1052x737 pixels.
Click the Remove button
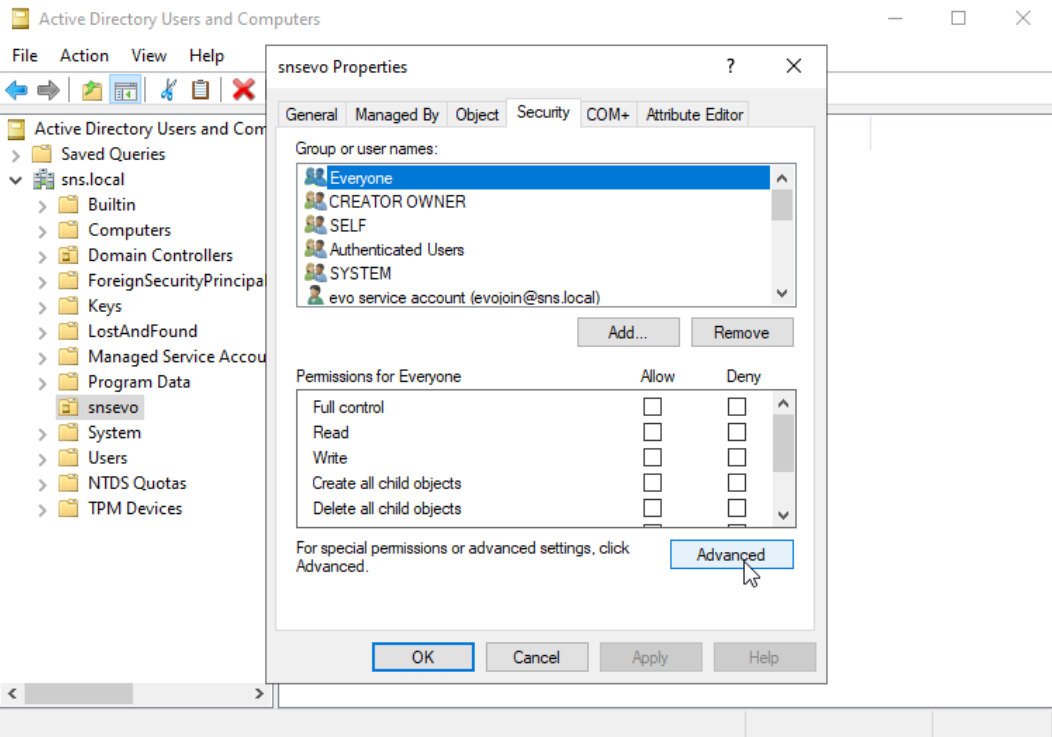click(x=742, y=332)
